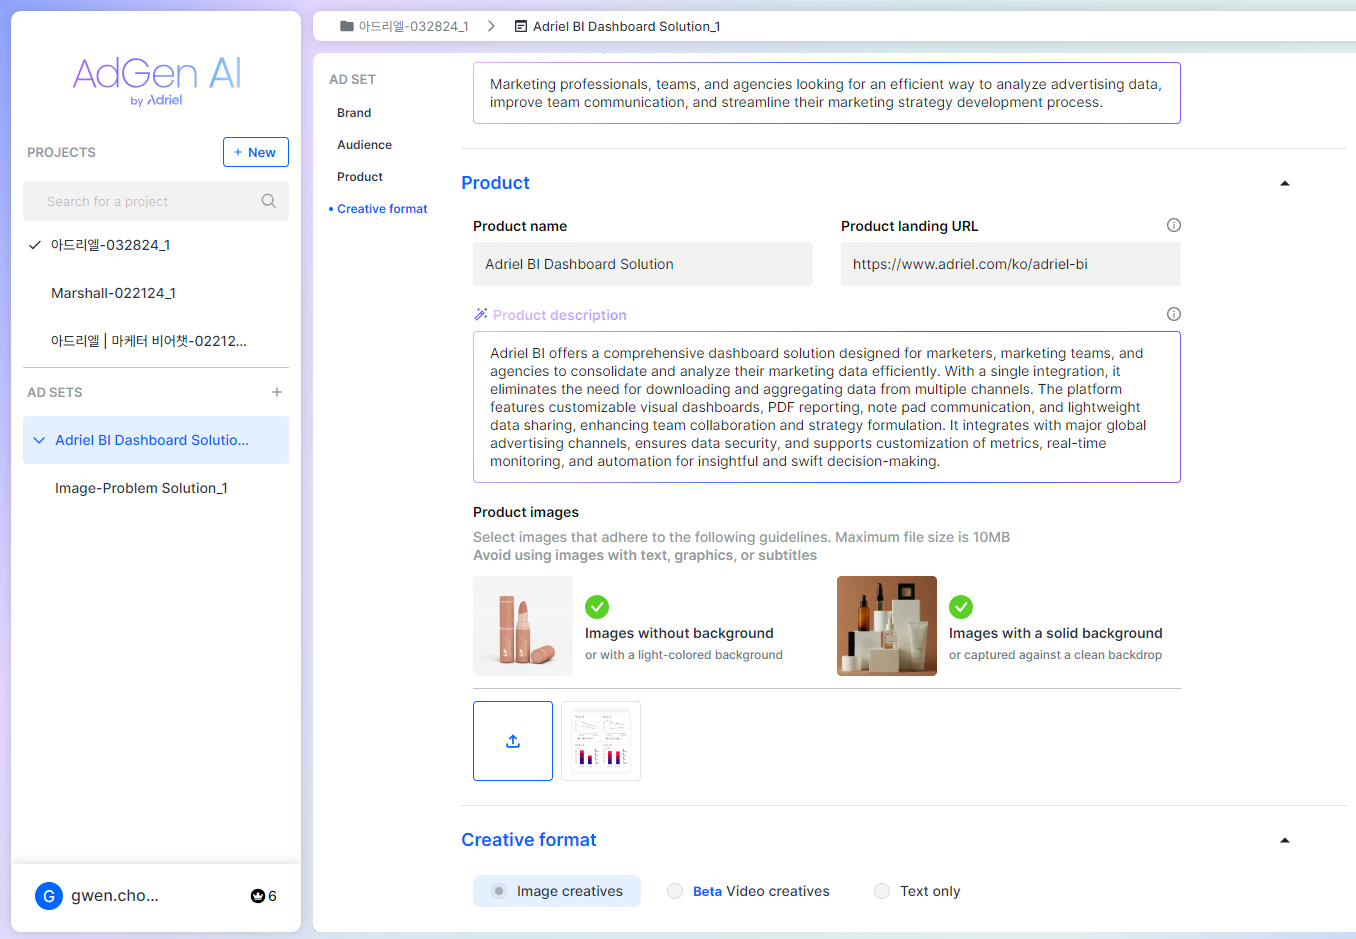Click the breadcrumb chevron separator

click(x=491, y=26)
